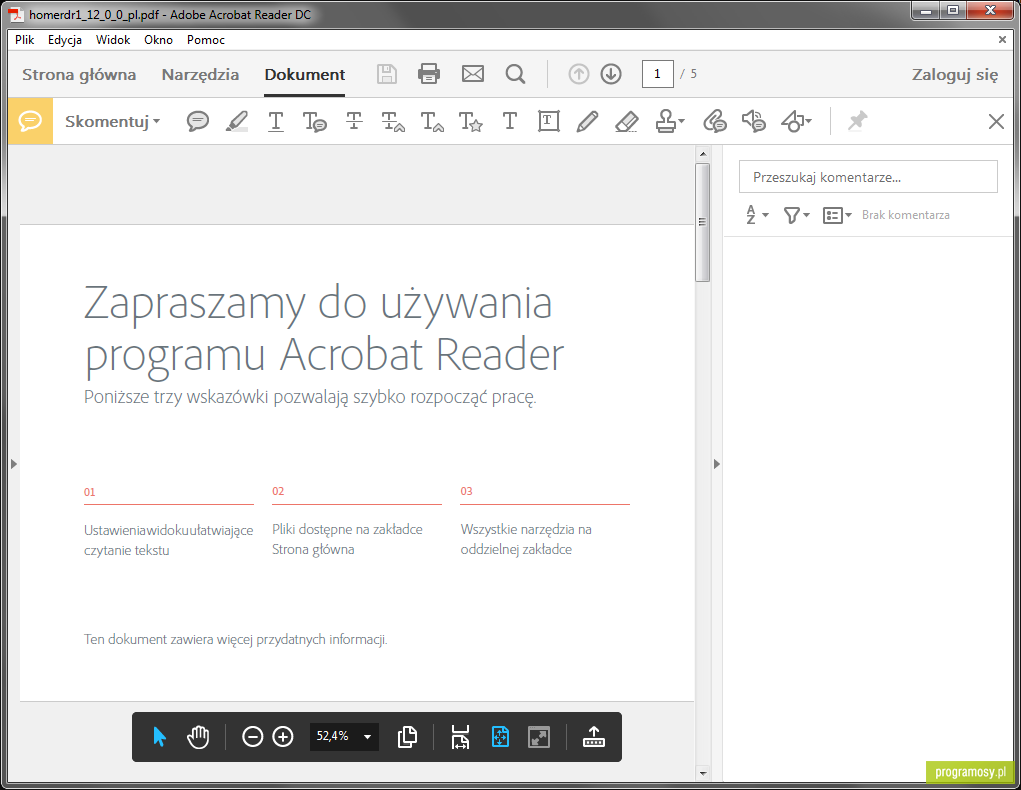
Task: Go to next page with the down arrow
Action: pos(611,74)
